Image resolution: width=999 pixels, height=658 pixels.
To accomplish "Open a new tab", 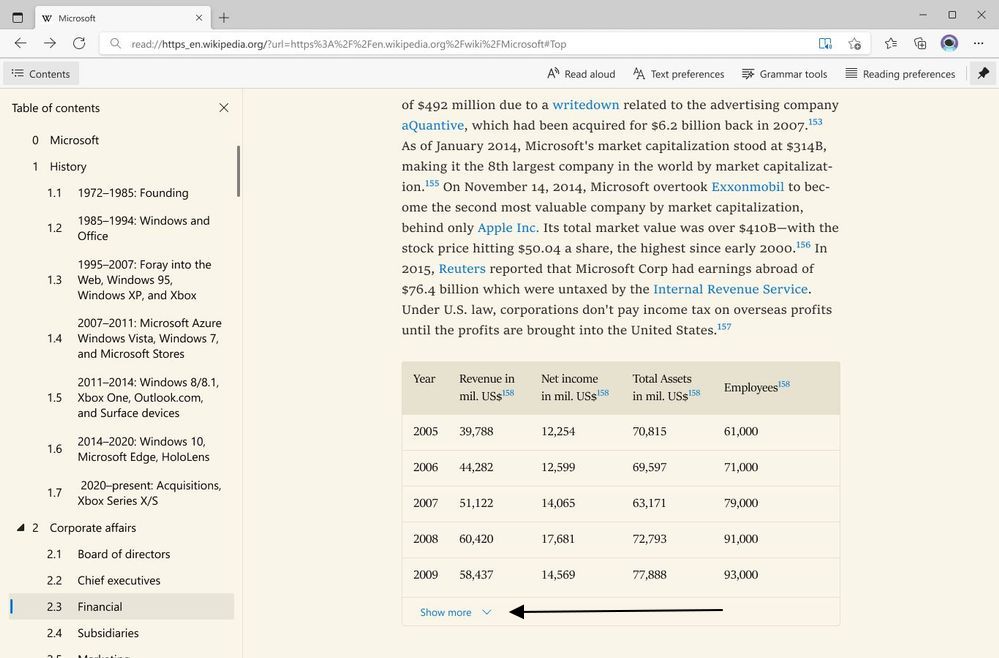I will pyautogui.click(x=224, y=17).
